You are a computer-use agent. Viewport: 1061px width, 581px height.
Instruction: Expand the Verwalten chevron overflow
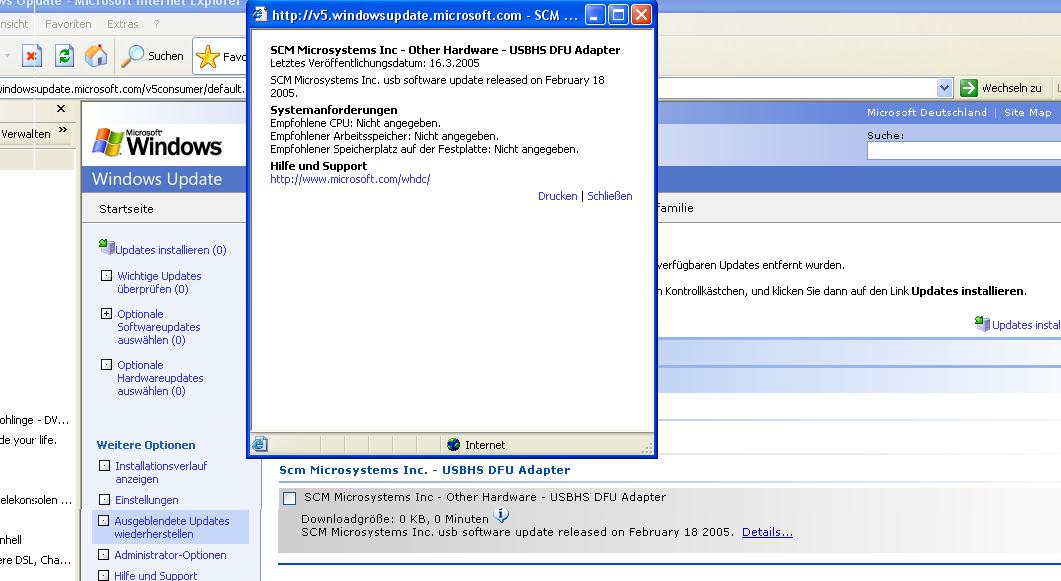click(x=63, y=130)
